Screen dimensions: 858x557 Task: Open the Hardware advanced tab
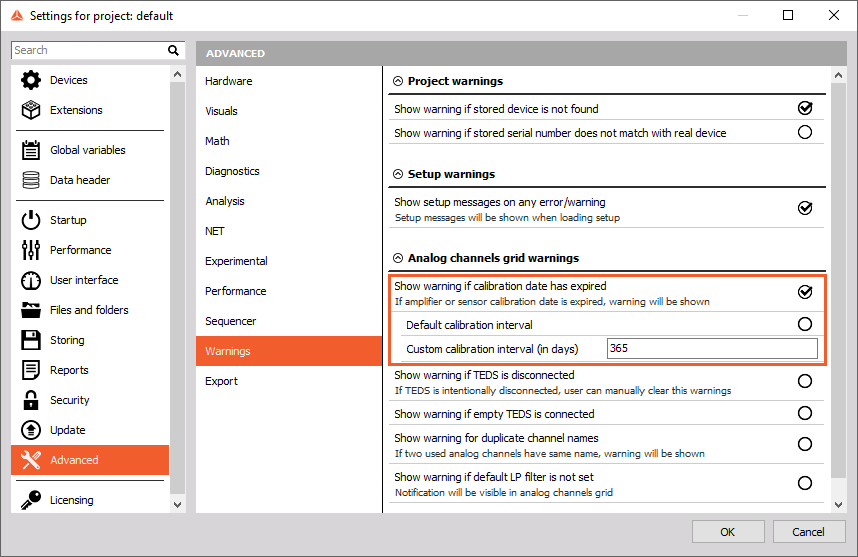coord(289,81)
